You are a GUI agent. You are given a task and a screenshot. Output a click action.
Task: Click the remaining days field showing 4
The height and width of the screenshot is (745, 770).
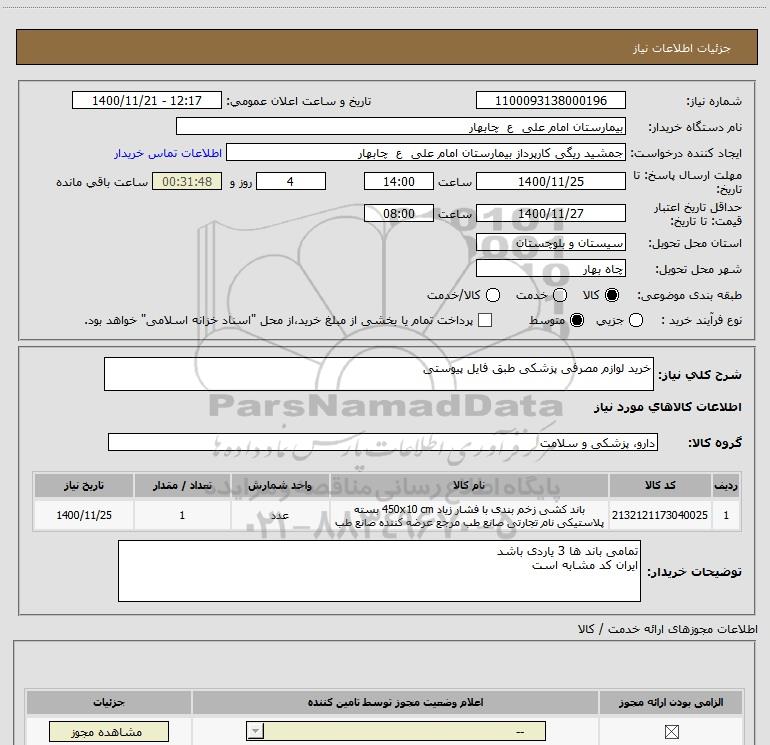(291, 181)
